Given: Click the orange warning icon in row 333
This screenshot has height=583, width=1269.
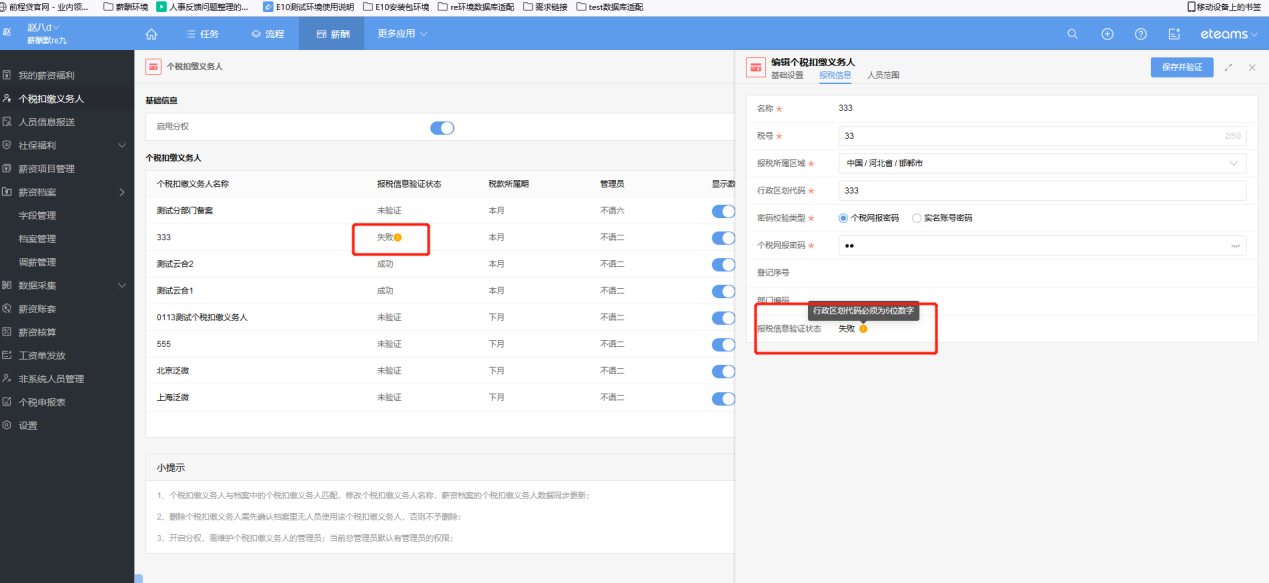Looking at the screenshot, I should click(398, 237).
